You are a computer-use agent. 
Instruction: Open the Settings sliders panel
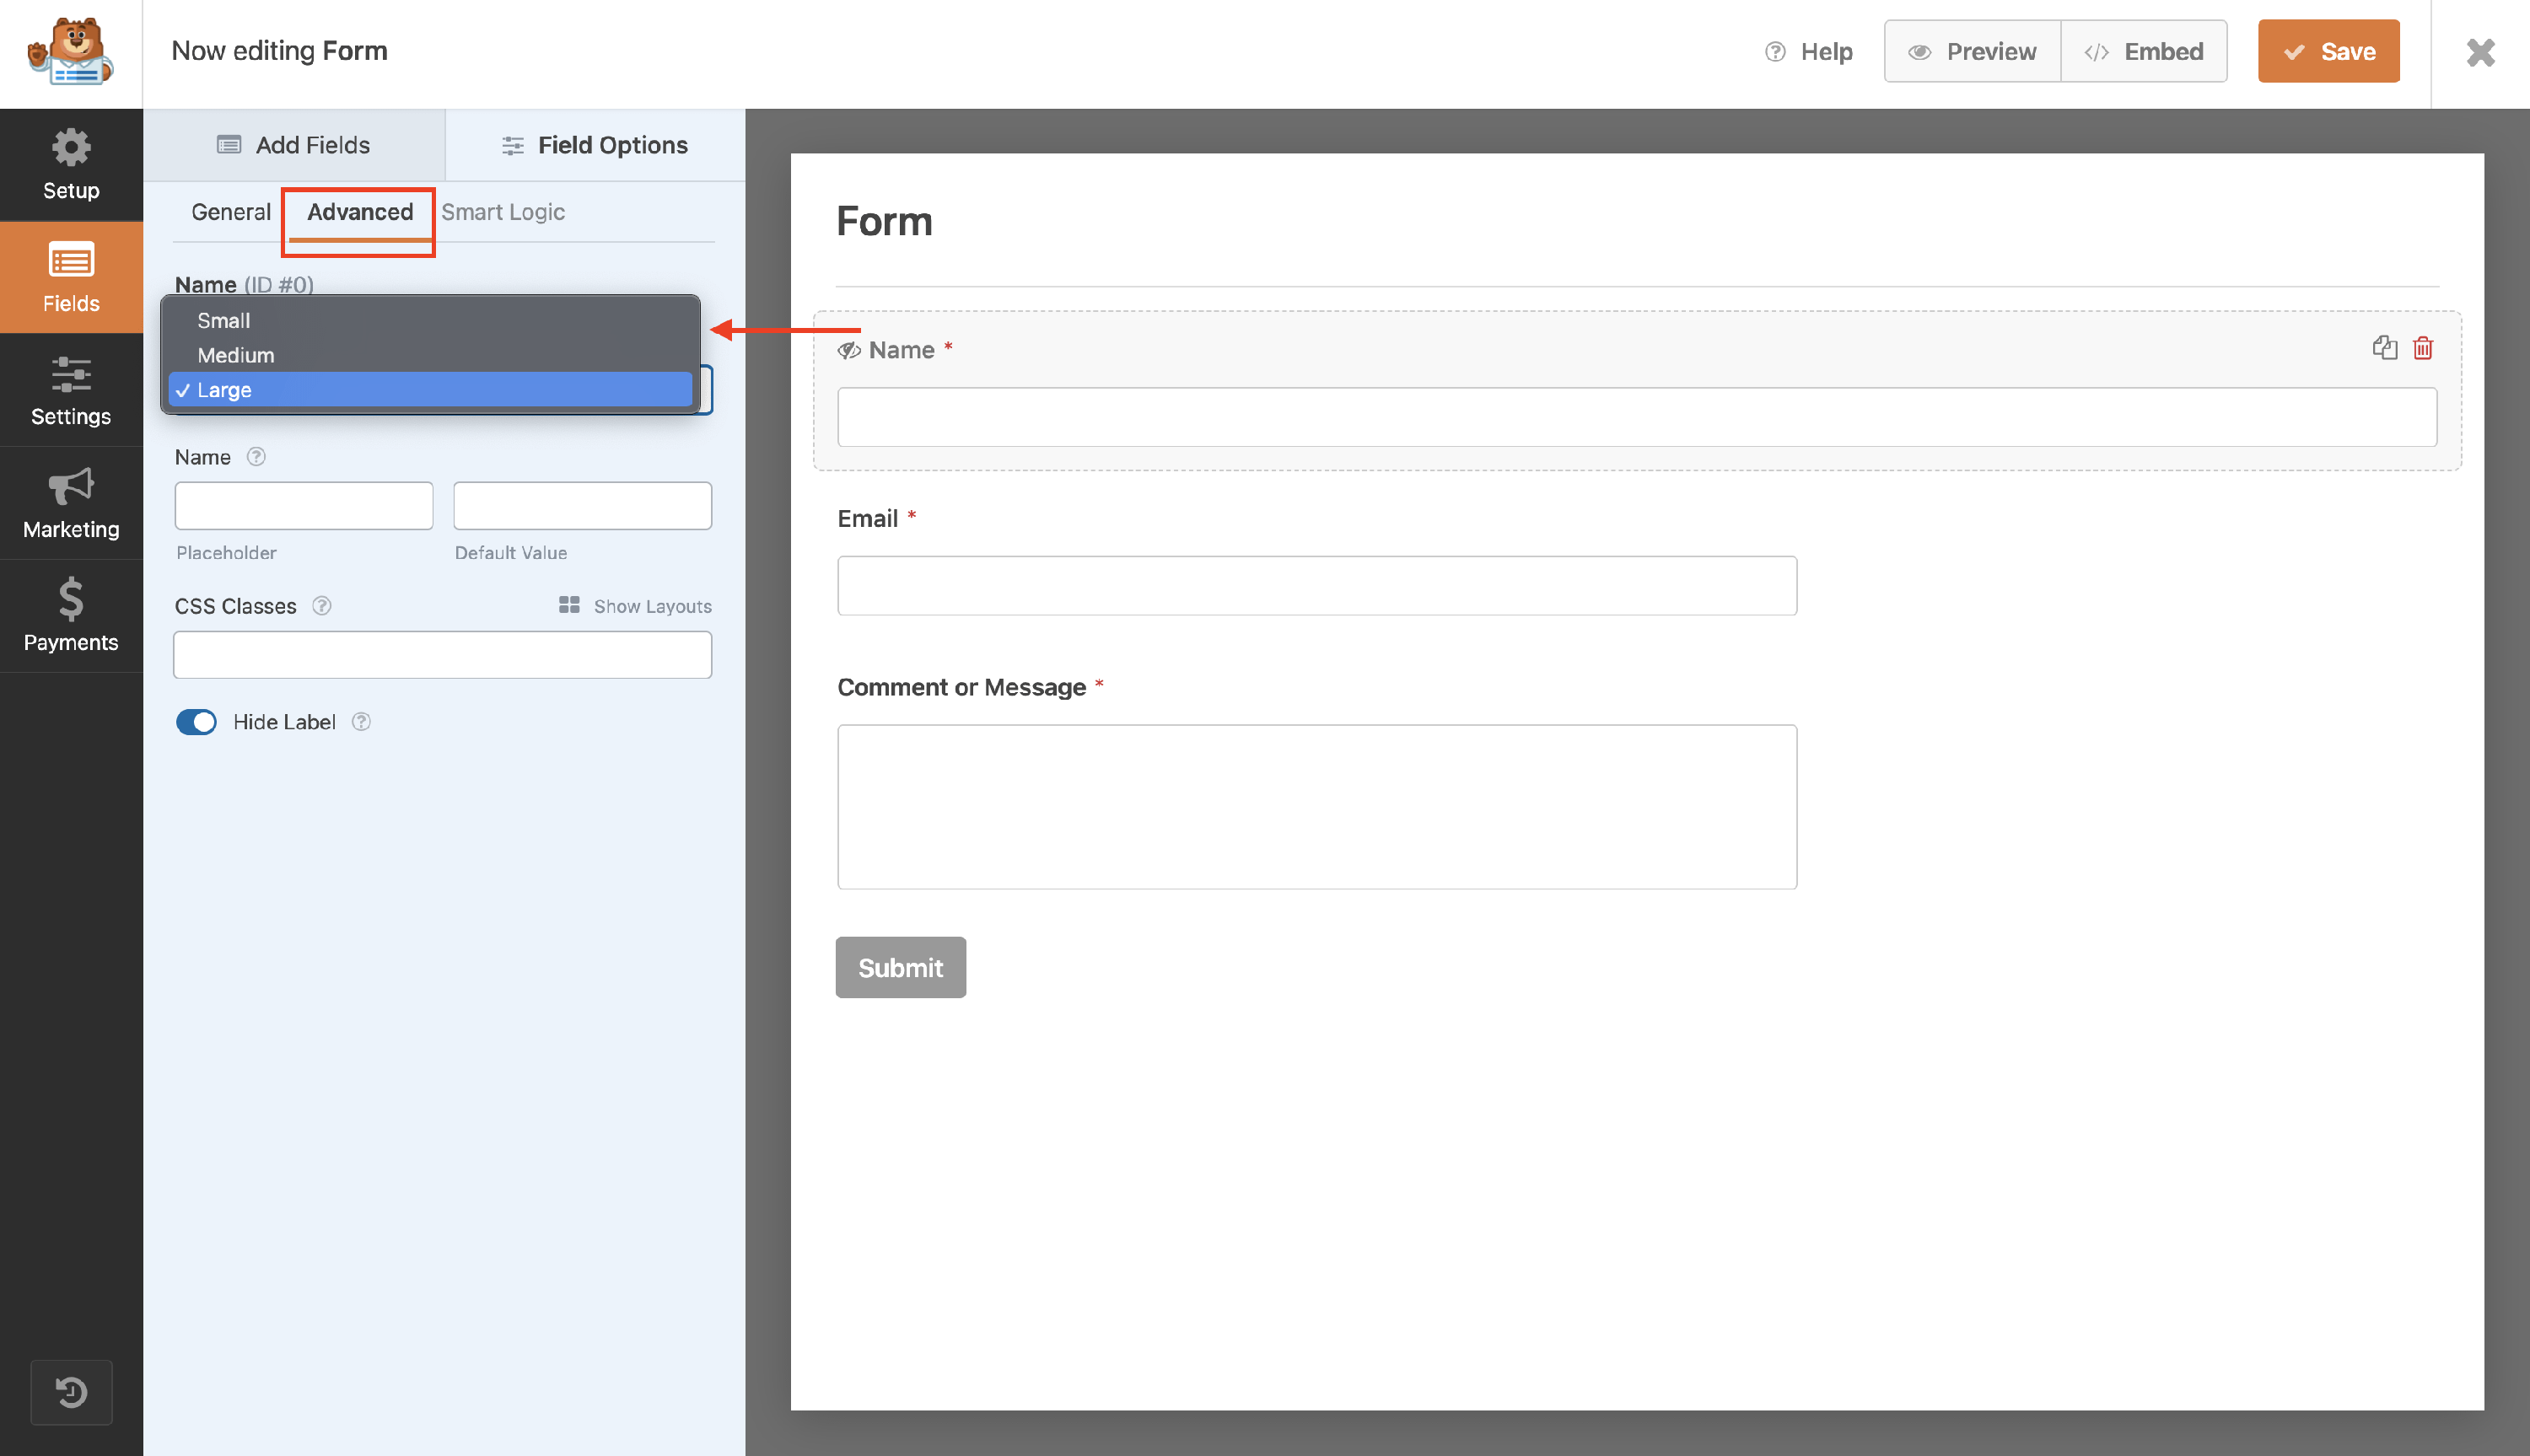point(71,391)
